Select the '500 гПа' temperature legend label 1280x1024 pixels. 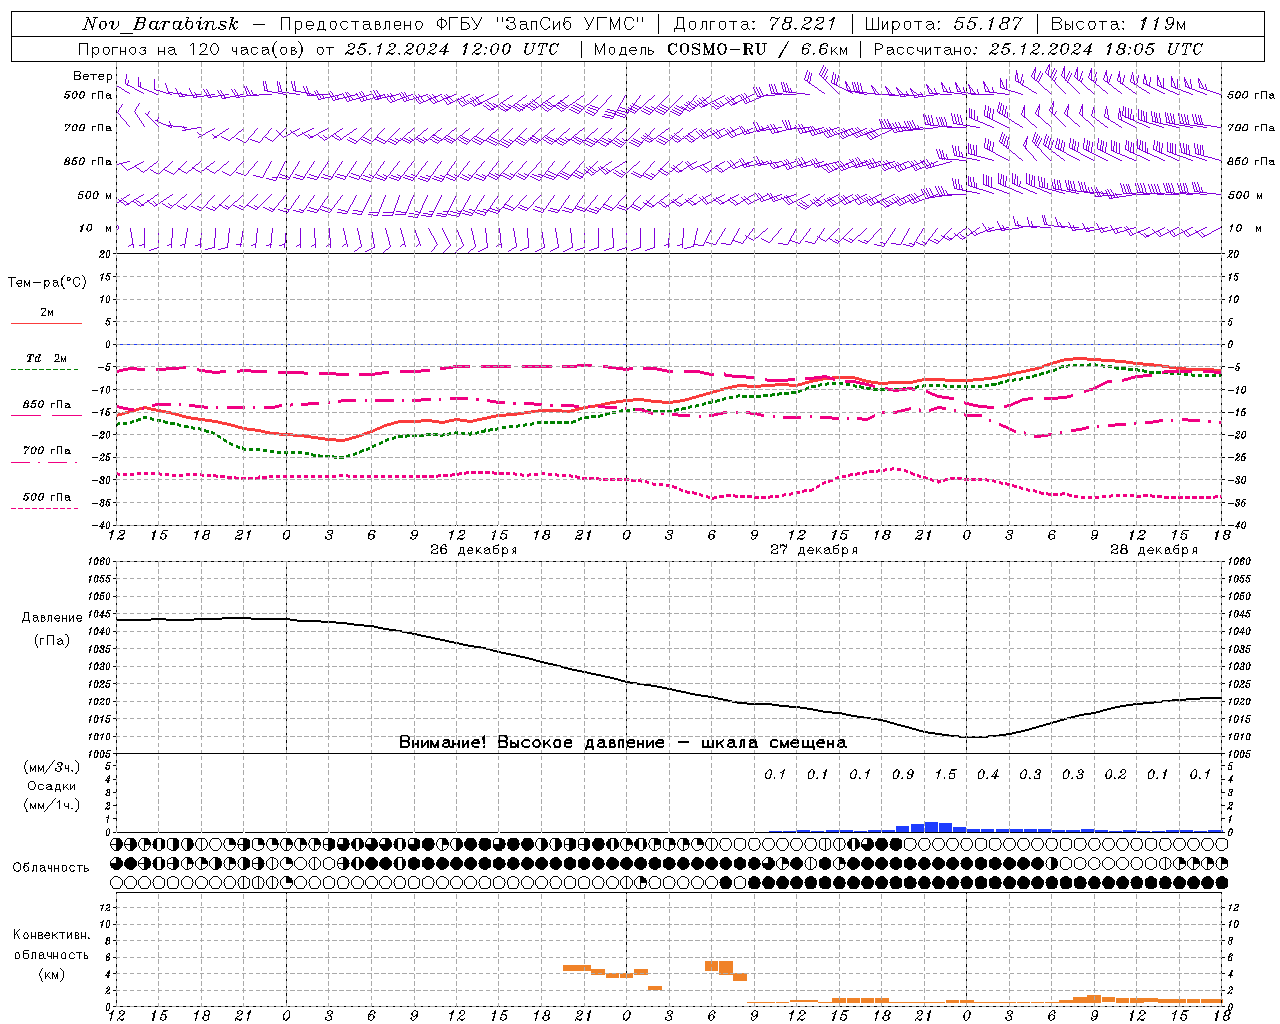click(x=46, y=496)
